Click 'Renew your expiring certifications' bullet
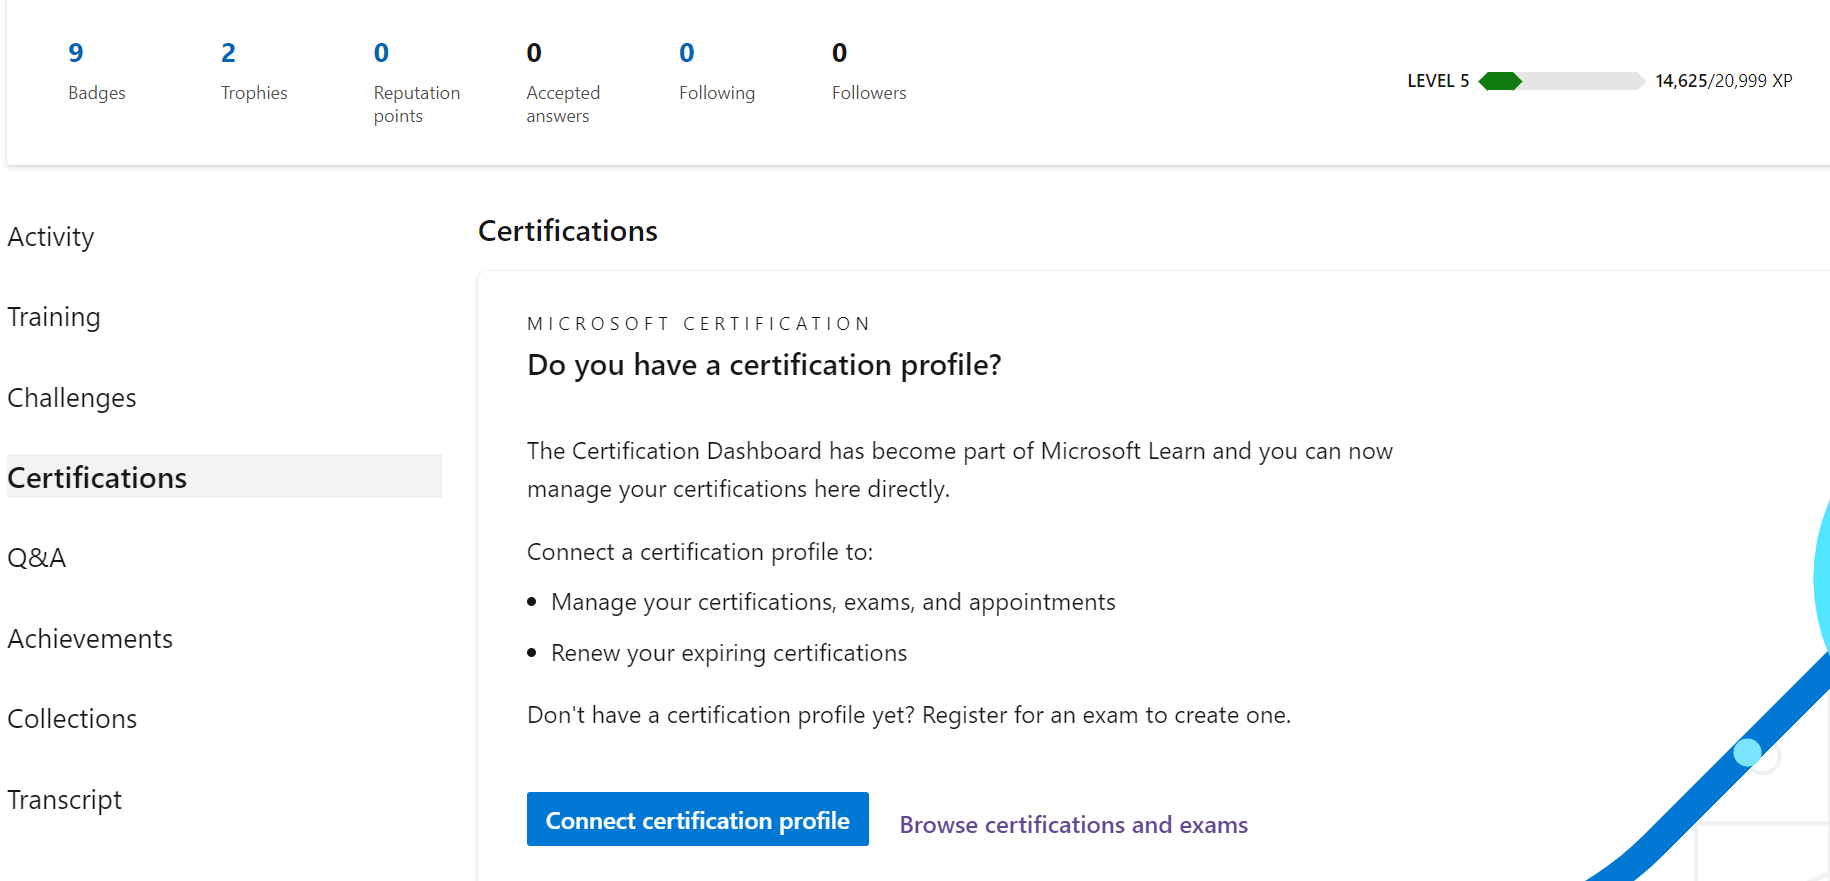Image resolution: width=1830 pixels, height=881 pixels. pyautogui.click(x=729, y=653)
